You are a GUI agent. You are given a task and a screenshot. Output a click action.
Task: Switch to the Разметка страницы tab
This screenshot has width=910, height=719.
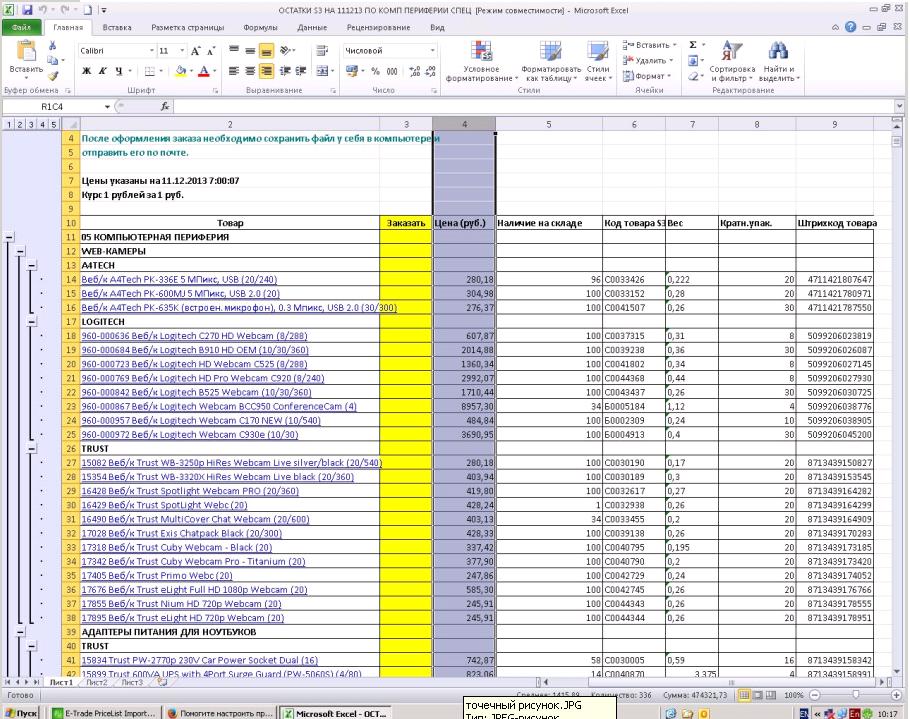187,27
